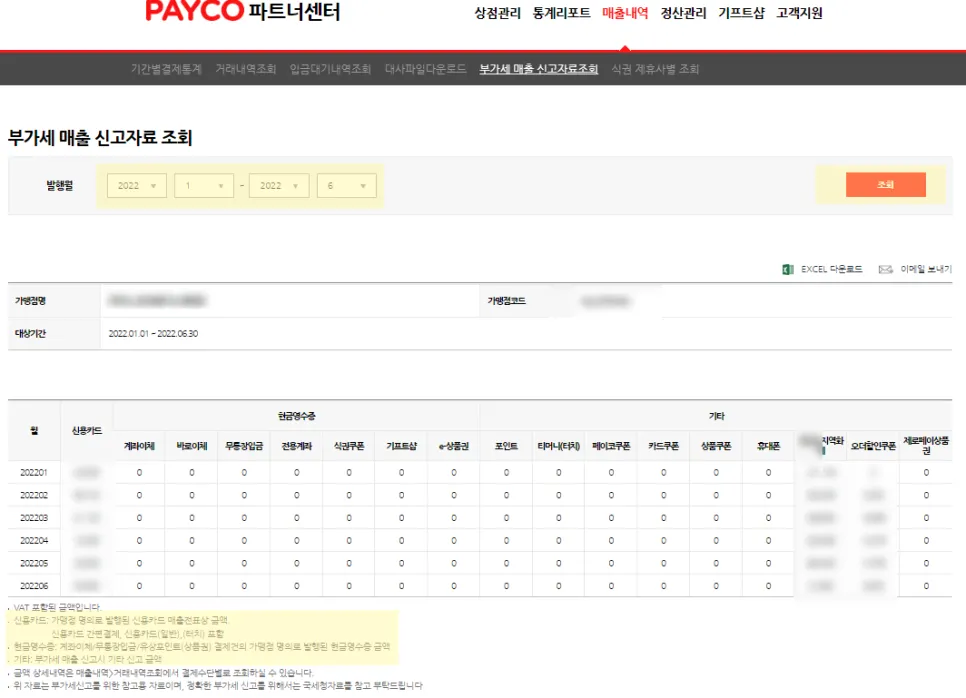This screenshot has width=966, height=698.
Task: Click the 202201 month row cell
Action: pos(34,473)
